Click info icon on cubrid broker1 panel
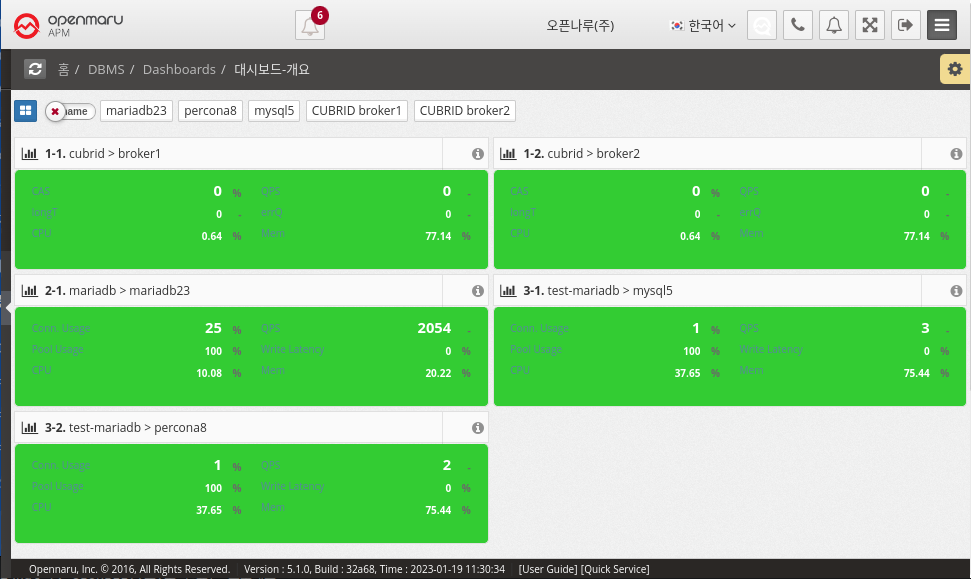Image resolution: width=971 pixels, height=579 pixels. tap(477, 154)
